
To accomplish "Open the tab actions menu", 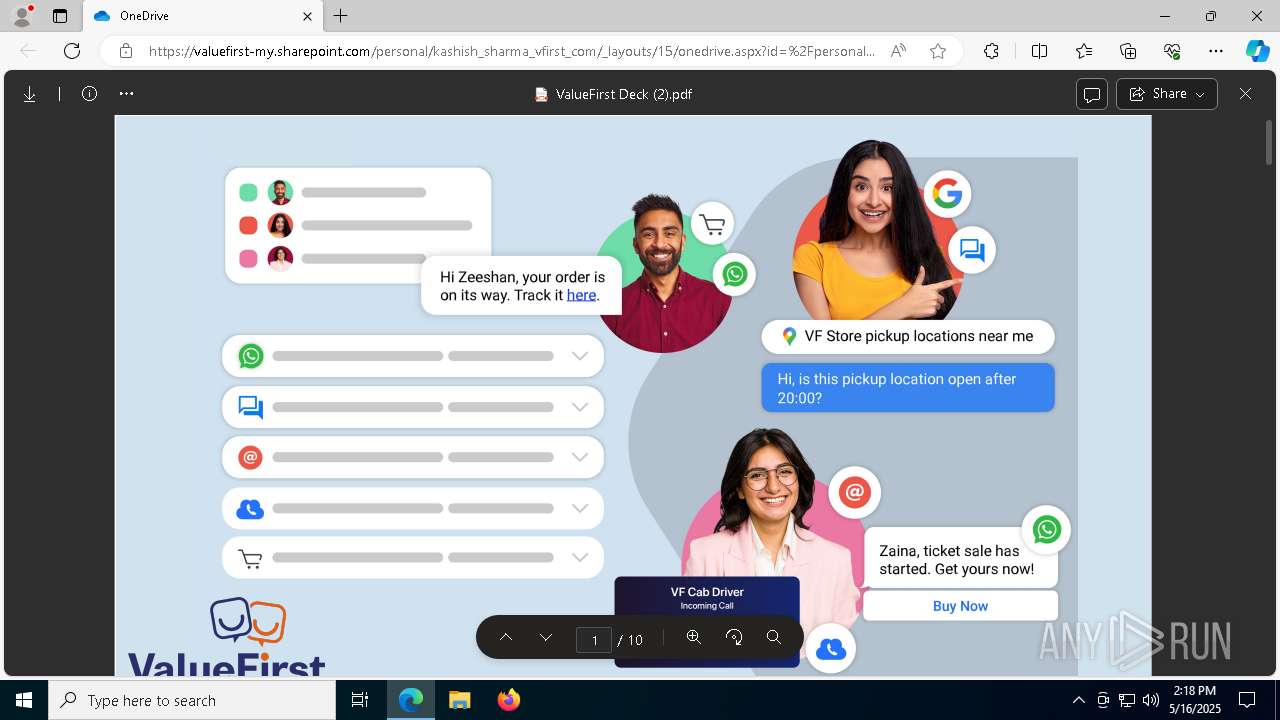I will click(60, 16).
